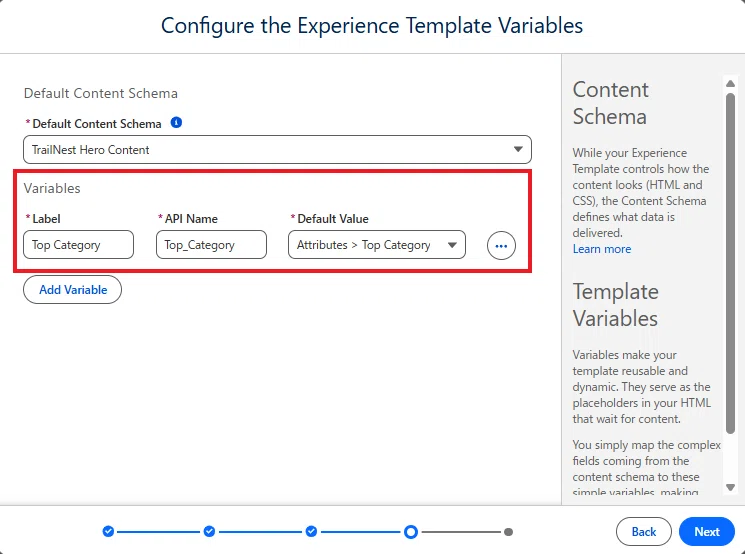Open the Default Value dropdown Attributes > Top Category
This screenshot has height=554, width=745.
coord(377,245)
